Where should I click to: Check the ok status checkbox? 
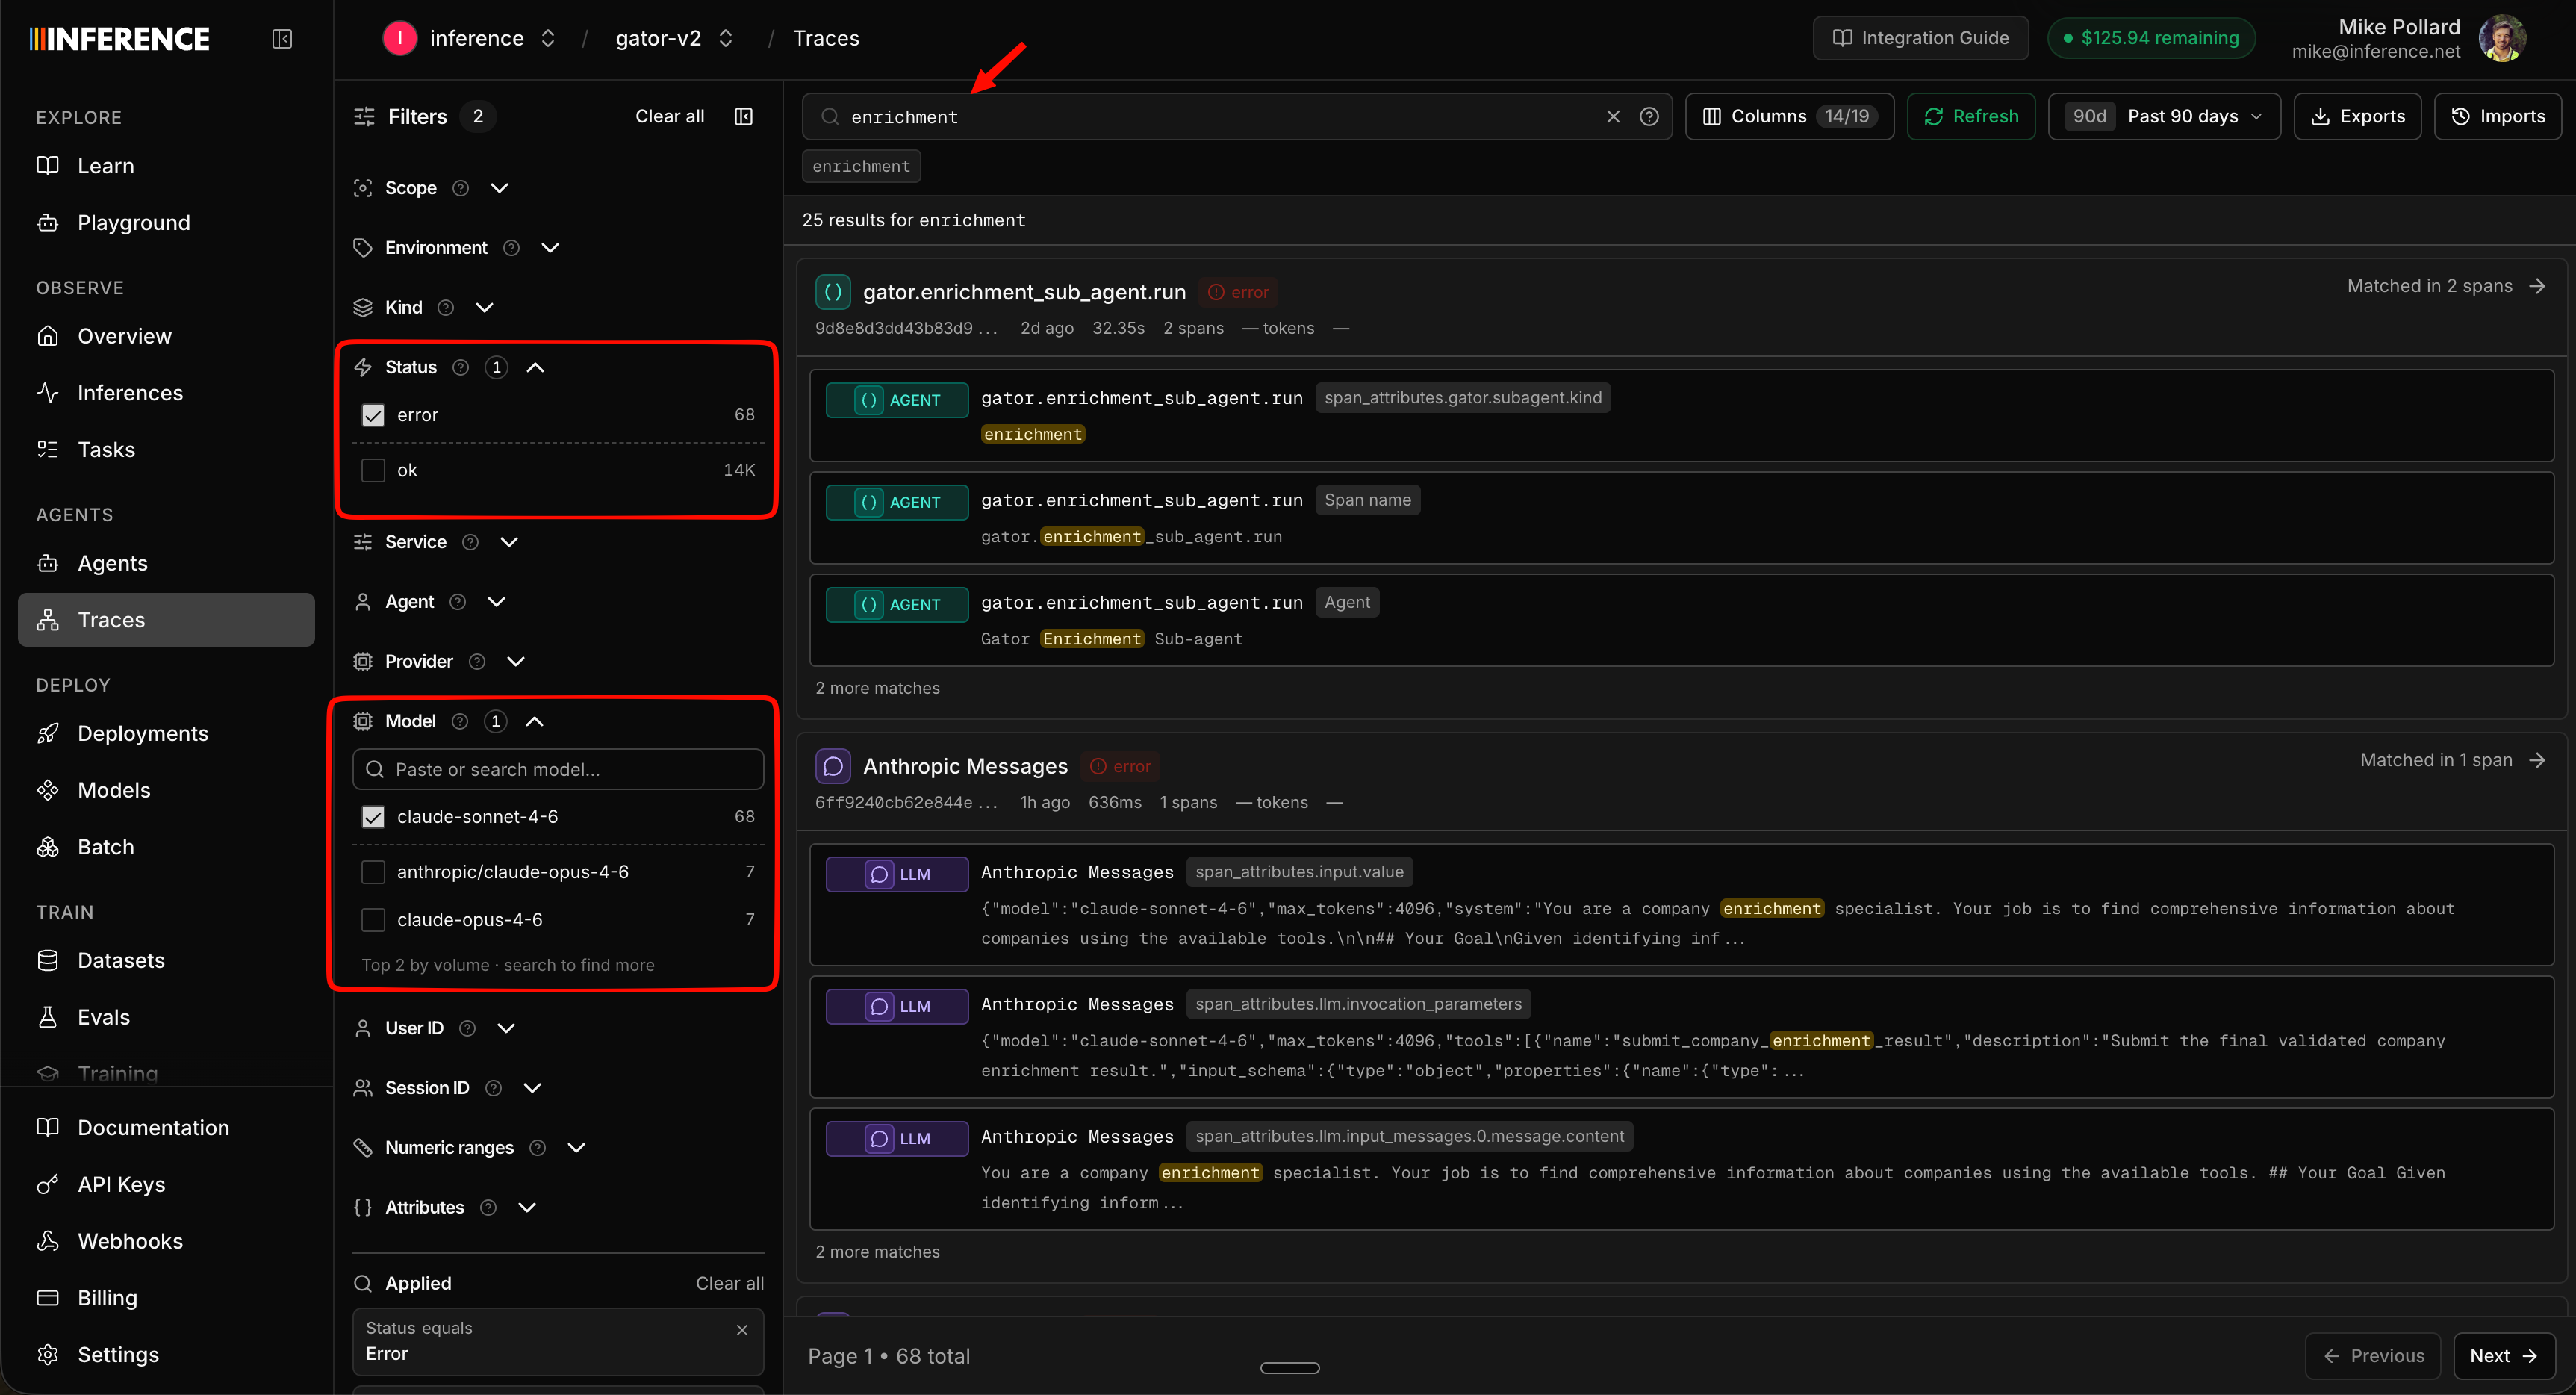373,470
